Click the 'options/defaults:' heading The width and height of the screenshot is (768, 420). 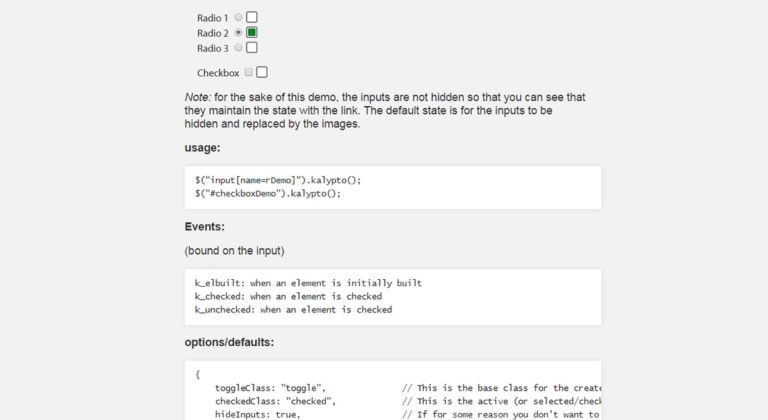click(x=229, y=342)
